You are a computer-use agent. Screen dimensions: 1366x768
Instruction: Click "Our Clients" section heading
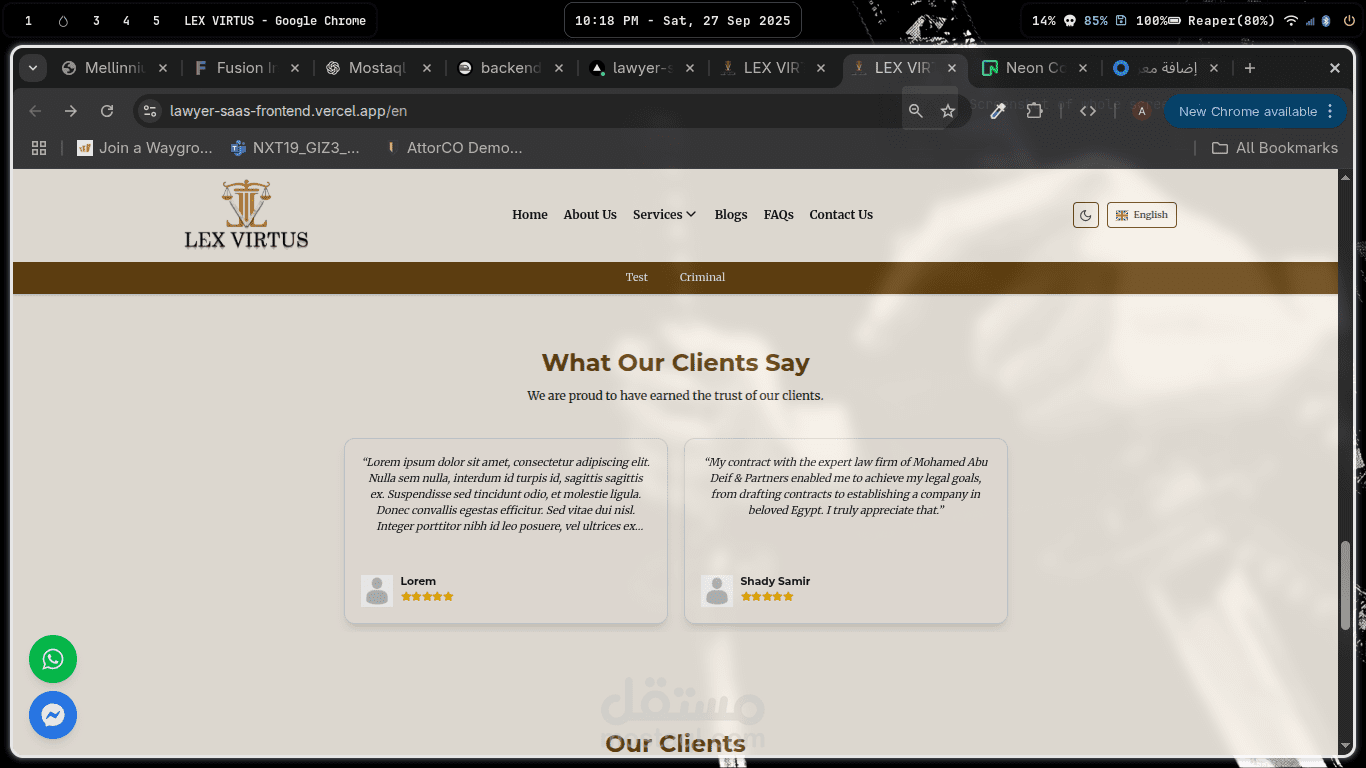click(x=675, y=744)
